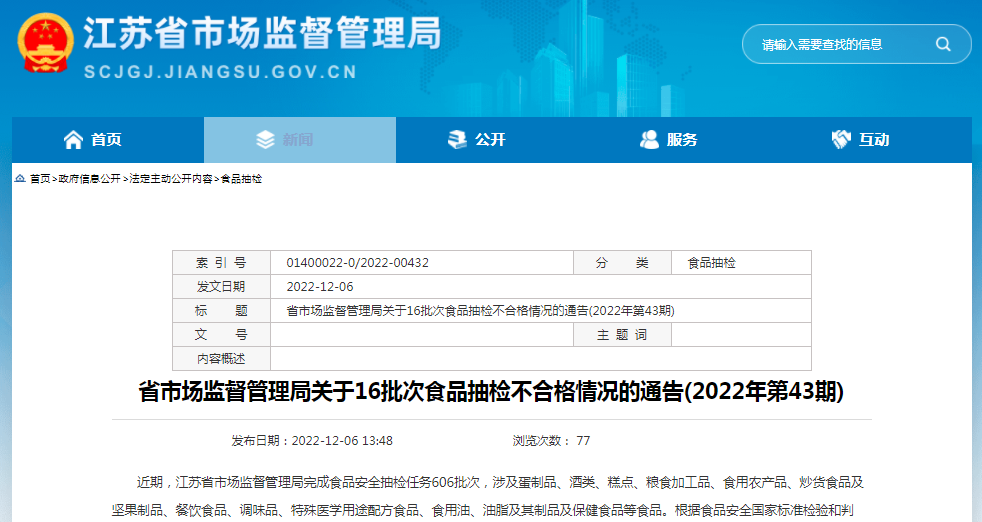Open the 首页 link in the breadcrumb
This screenshot has height=522, width=982.
tap(40, 178)
